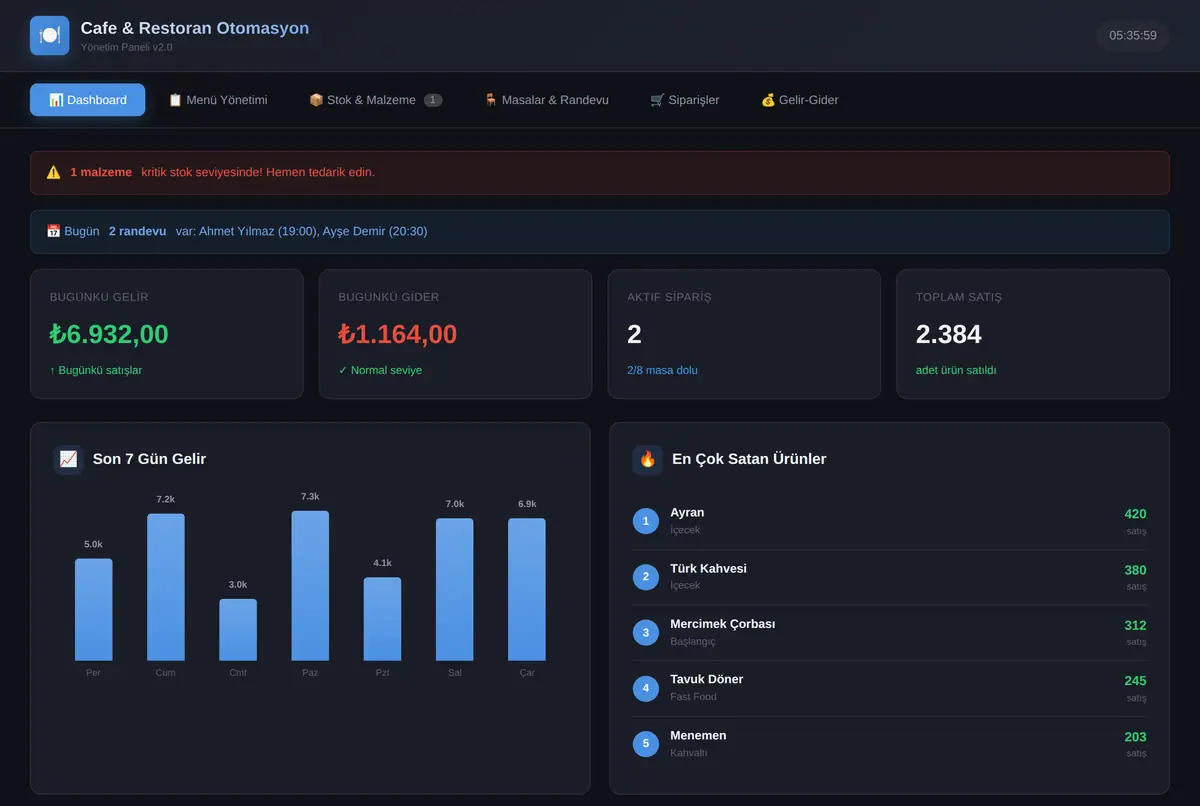The width and height of the screenshot is (1200, 806).
Task: Select the Ayran product name
Action: tap(687, 513)
